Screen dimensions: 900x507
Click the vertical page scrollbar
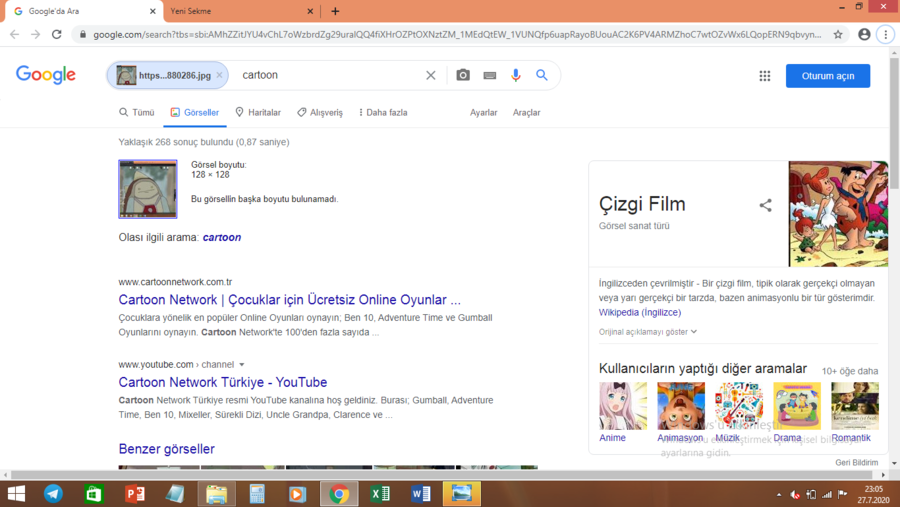tap(894, 123)
